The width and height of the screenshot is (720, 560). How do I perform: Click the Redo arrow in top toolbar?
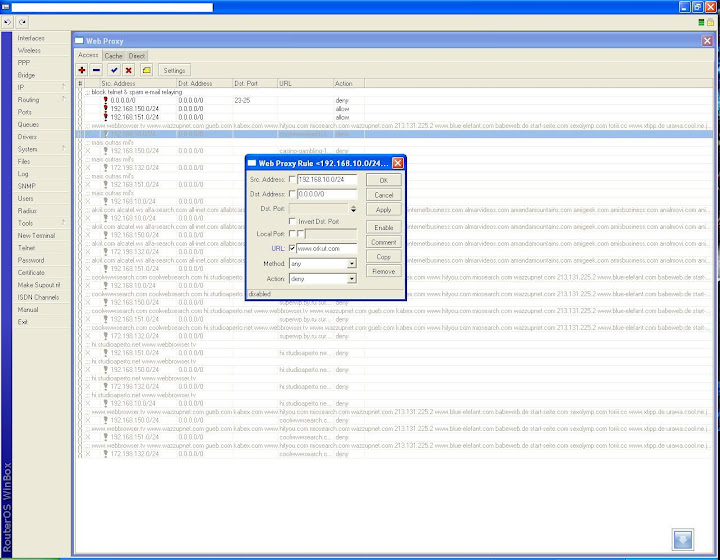[22, 22]
